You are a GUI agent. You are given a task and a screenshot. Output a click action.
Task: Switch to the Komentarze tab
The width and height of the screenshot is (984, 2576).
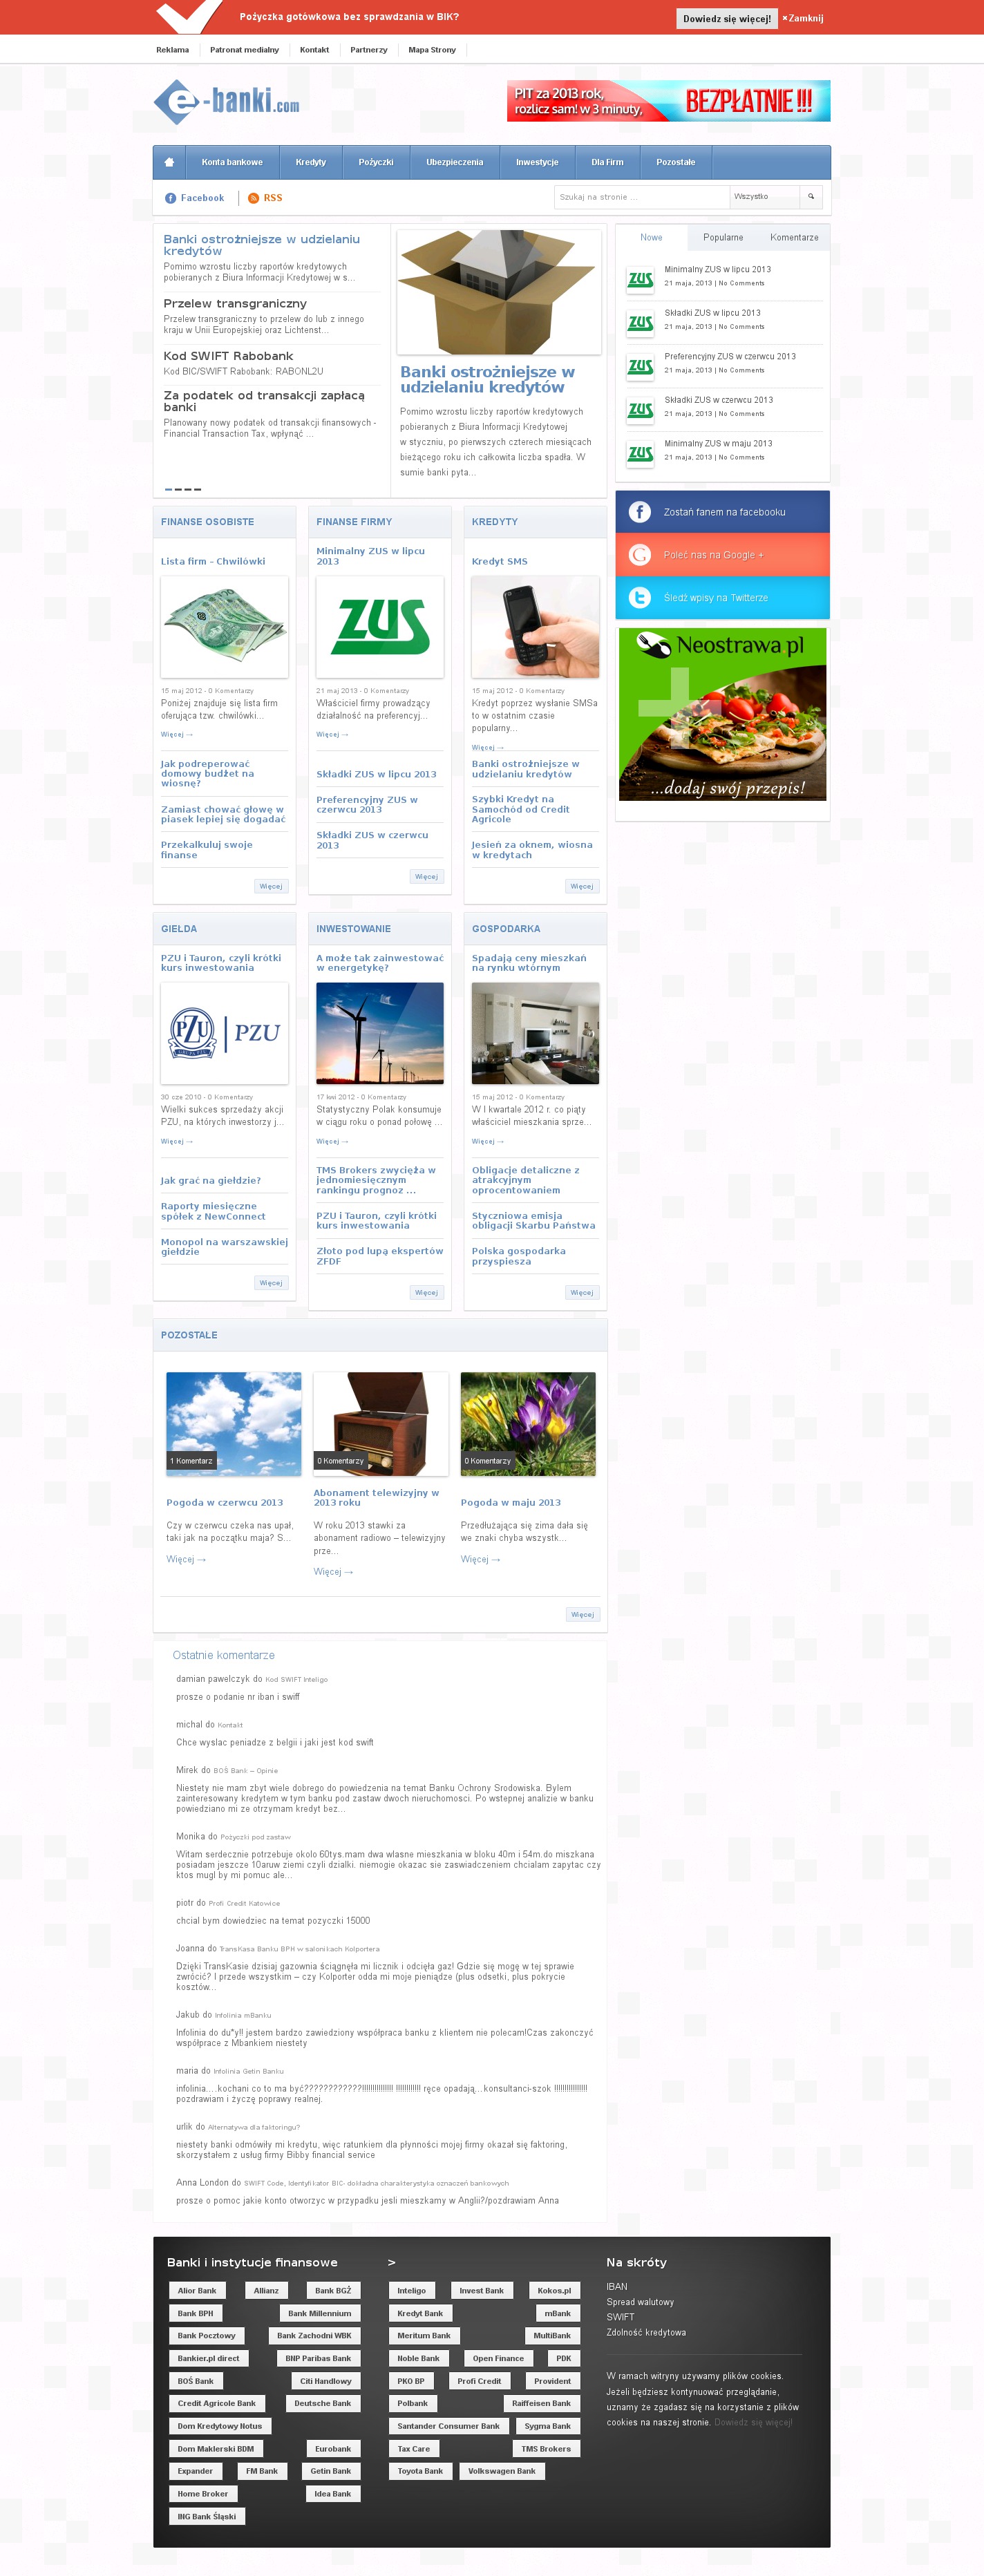(794, 237)
